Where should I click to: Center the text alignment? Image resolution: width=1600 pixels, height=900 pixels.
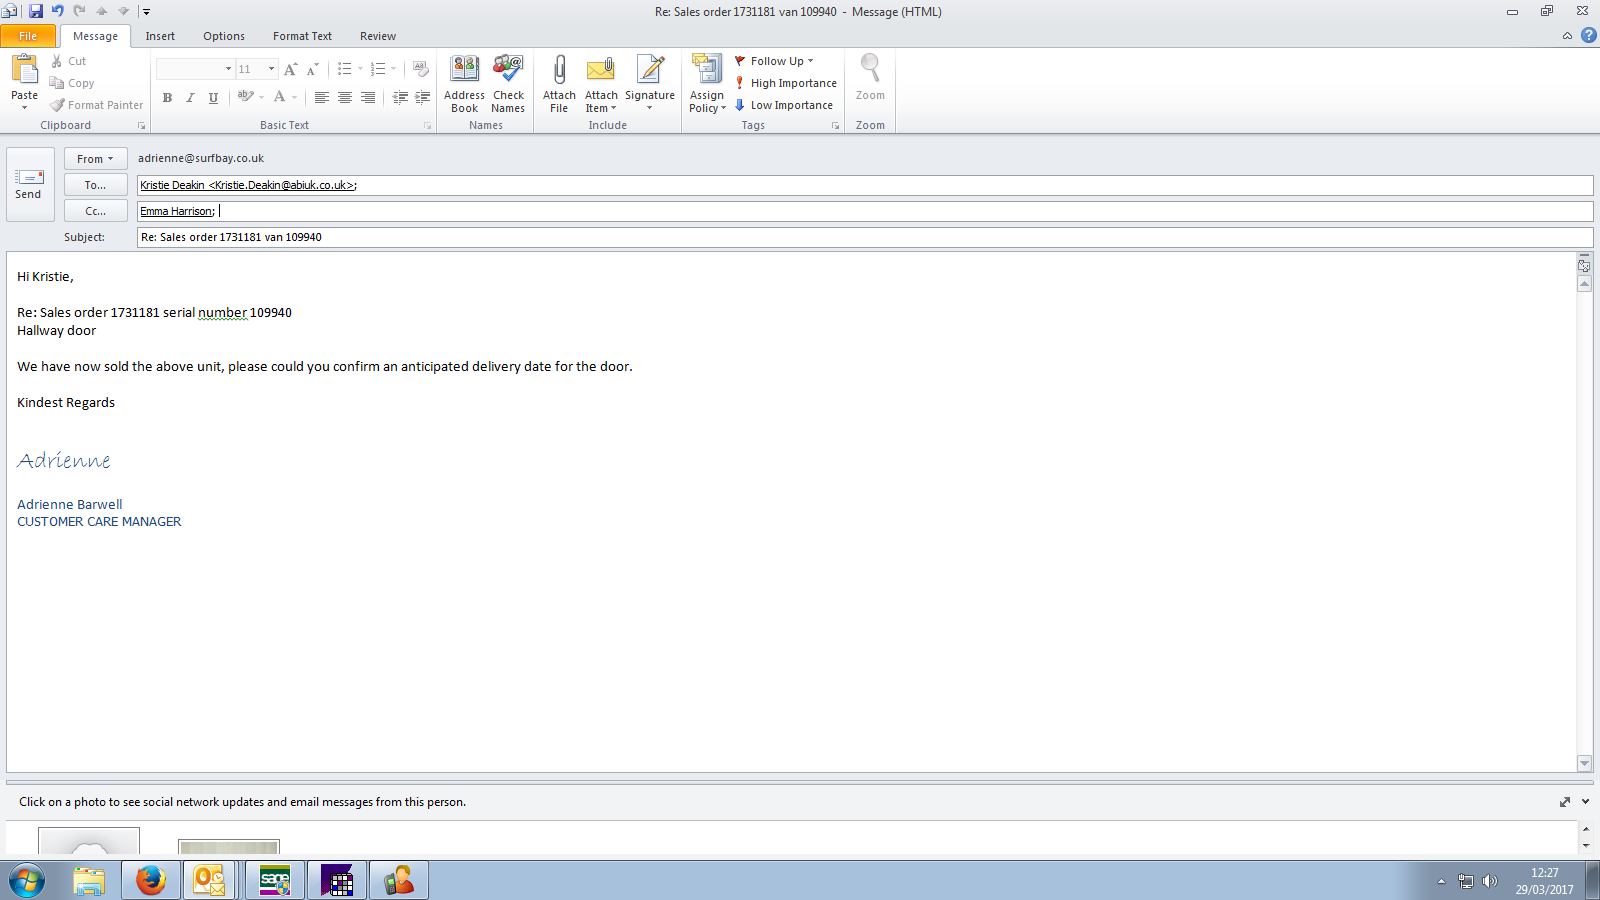tap(345, 97)
